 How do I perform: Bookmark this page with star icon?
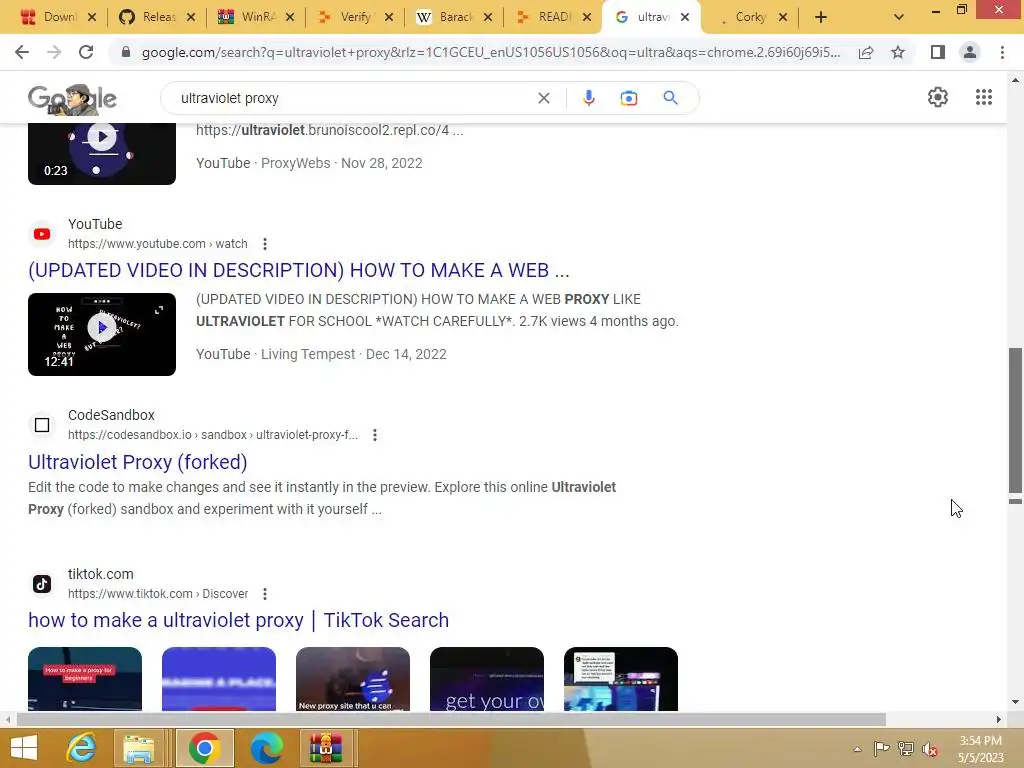(898, 52)
